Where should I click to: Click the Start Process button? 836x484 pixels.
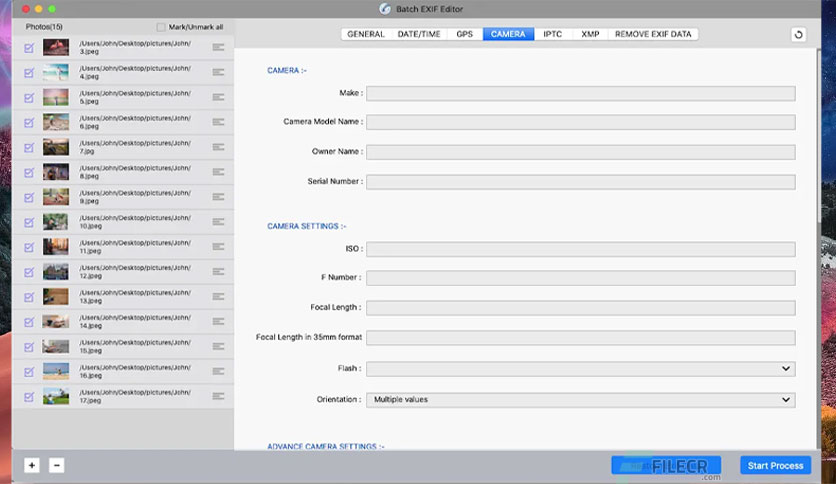pyautogui.click(x=775, y=465)
